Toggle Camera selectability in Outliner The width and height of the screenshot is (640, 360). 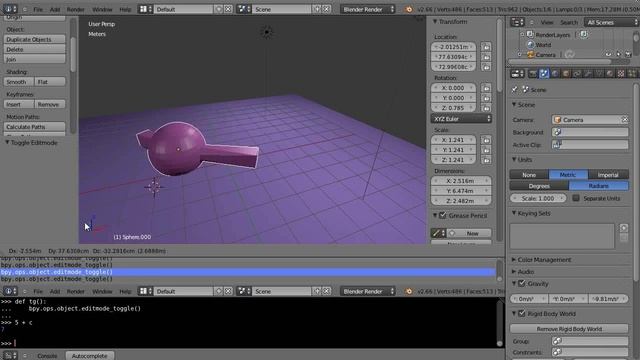tap(618, 54)
